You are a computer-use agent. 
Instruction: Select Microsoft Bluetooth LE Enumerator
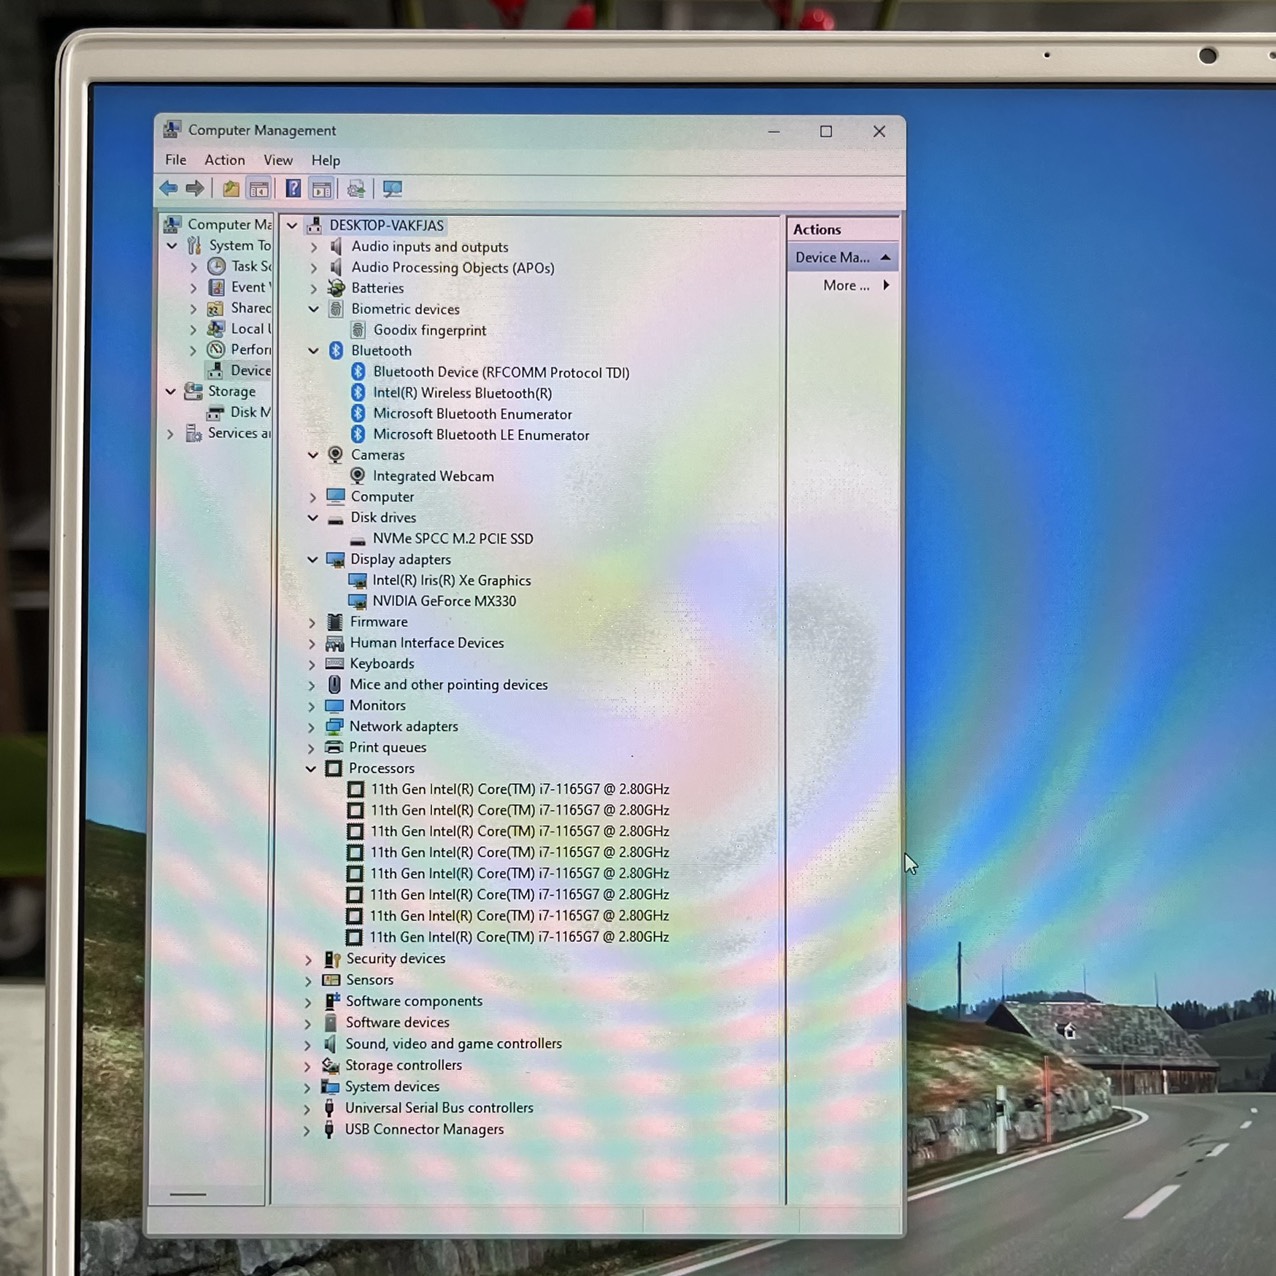click(481, 435)
